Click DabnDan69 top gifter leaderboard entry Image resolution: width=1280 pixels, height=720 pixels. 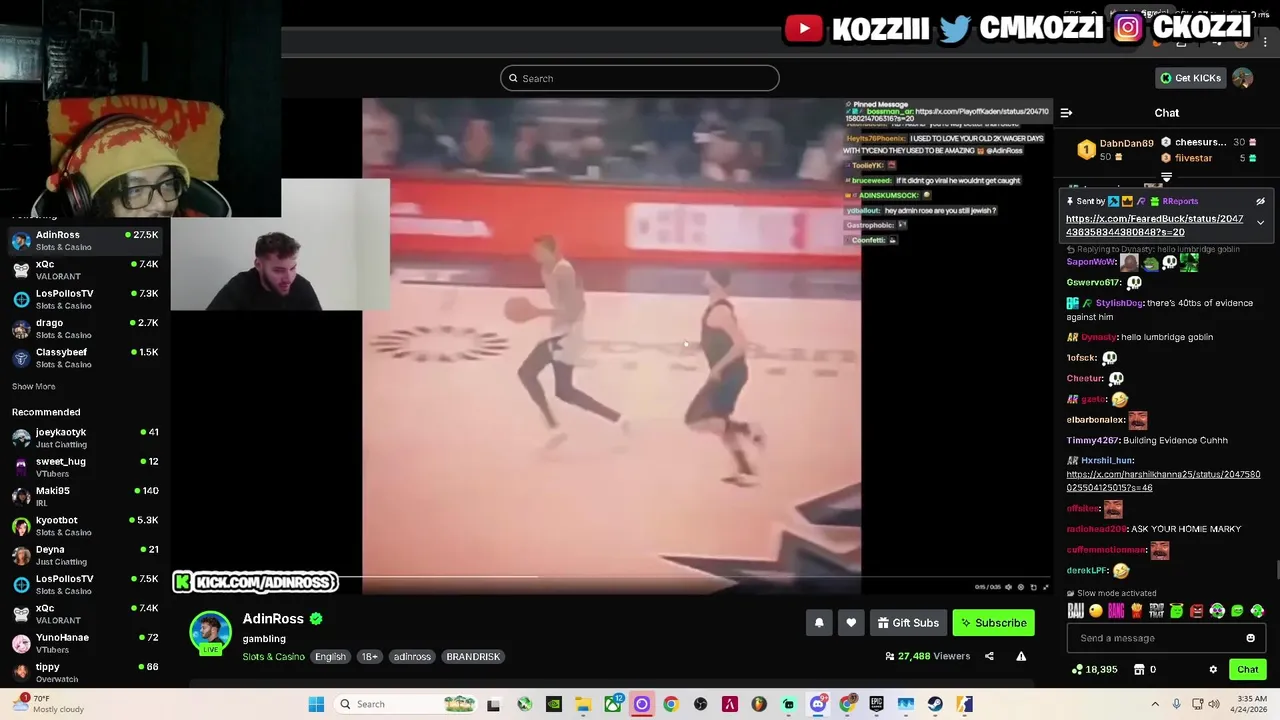click(x=1115, y=150)
